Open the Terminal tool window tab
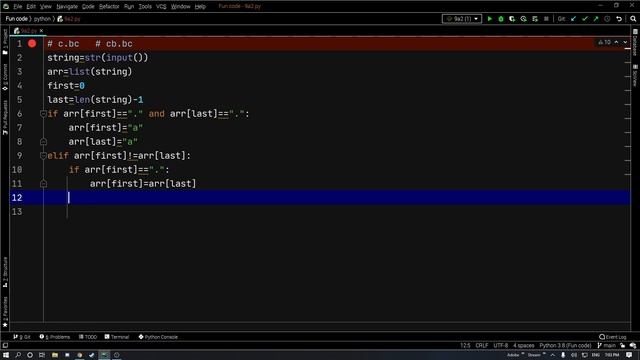 117,337
